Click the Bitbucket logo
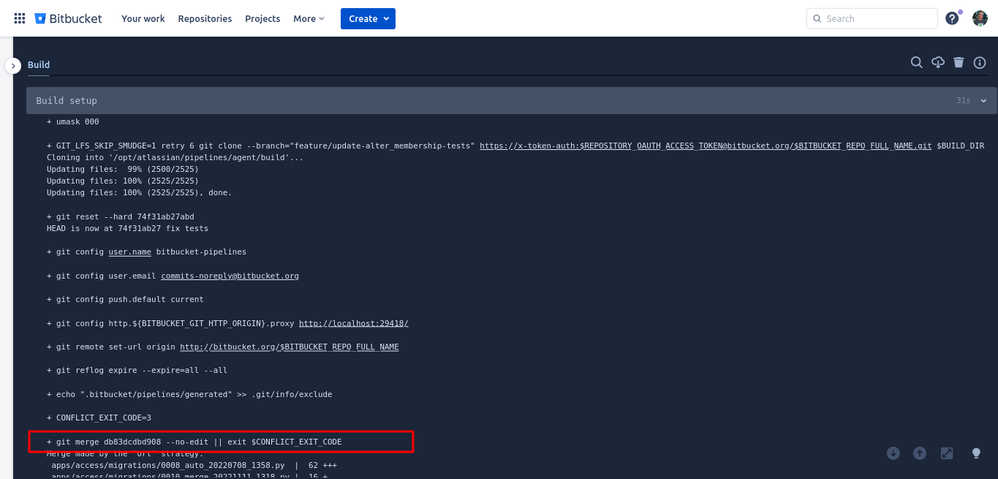The width and height of the screenshot is (998, 479). click(x=68, y=18)
